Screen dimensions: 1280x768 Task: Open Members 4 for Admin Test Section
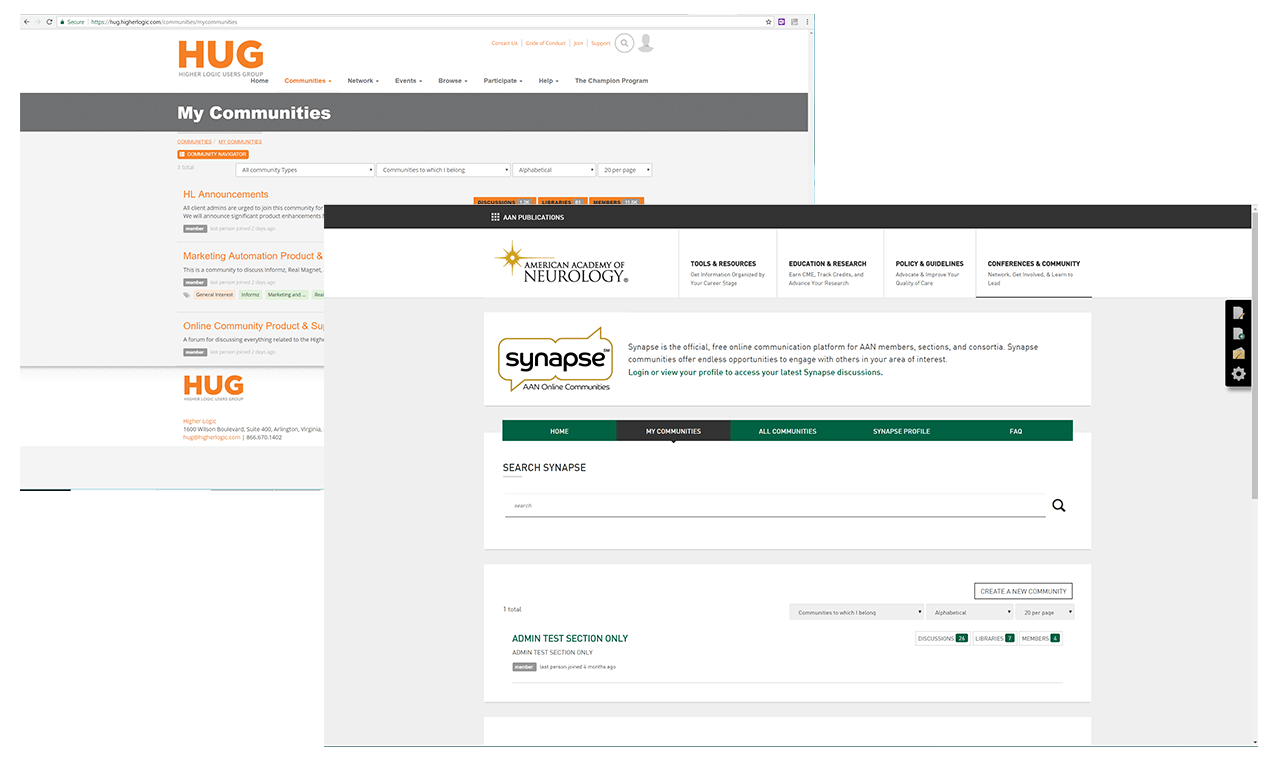(x=1040, y=638)
